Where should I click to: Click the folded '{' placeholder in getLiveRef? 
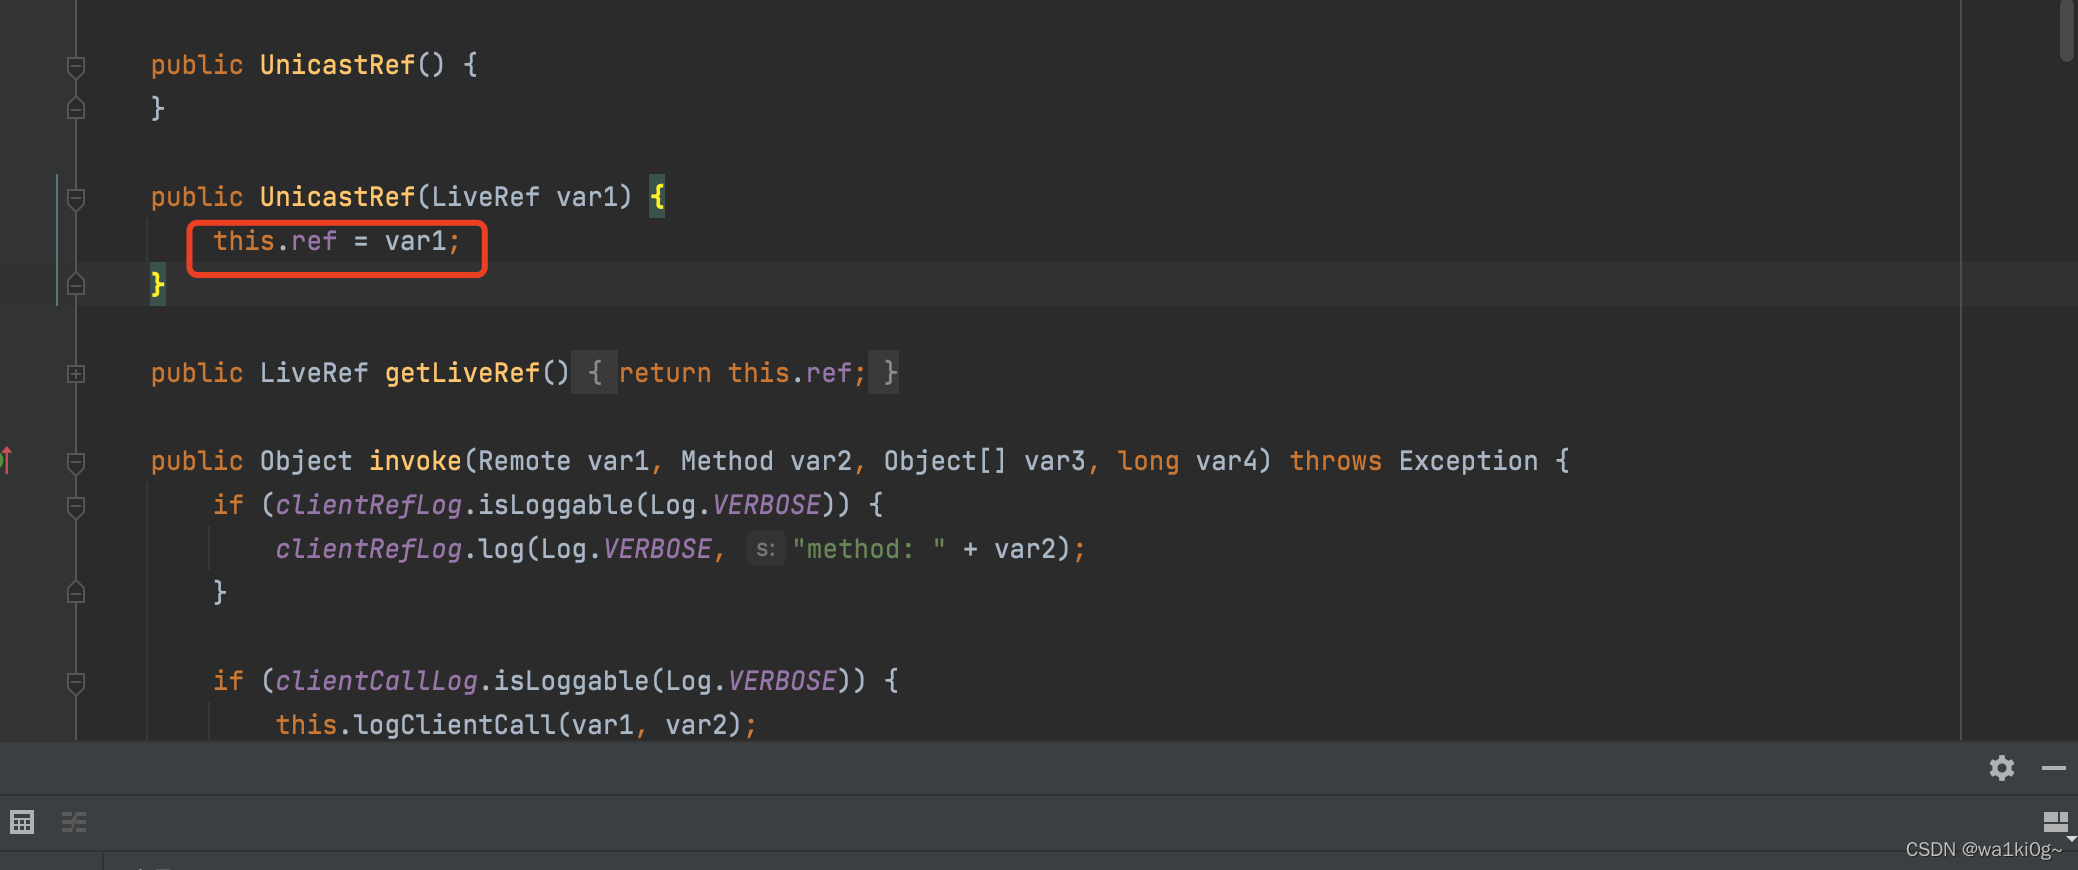(x=594, y=372)
